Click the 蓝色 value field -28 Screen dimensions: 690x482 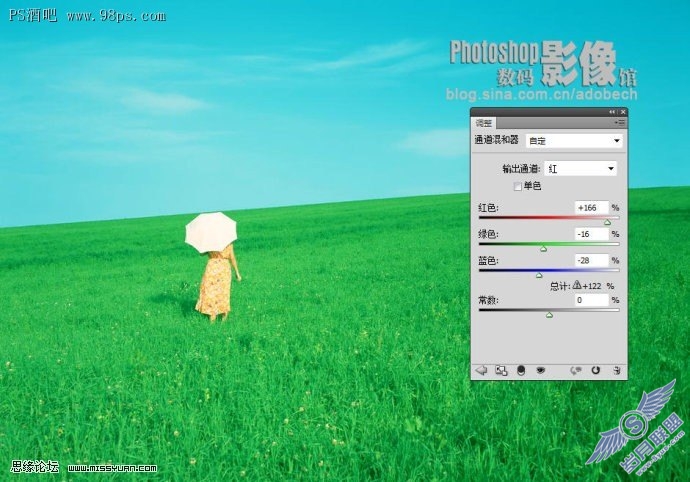tap(591, 260)
